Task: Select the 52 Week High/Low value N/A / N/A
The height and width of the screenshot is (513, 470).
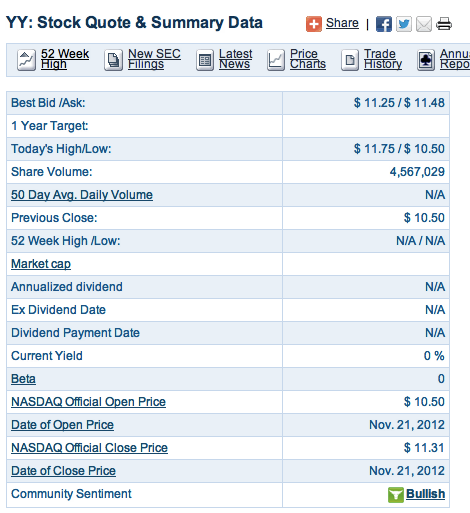Action: 420,241
